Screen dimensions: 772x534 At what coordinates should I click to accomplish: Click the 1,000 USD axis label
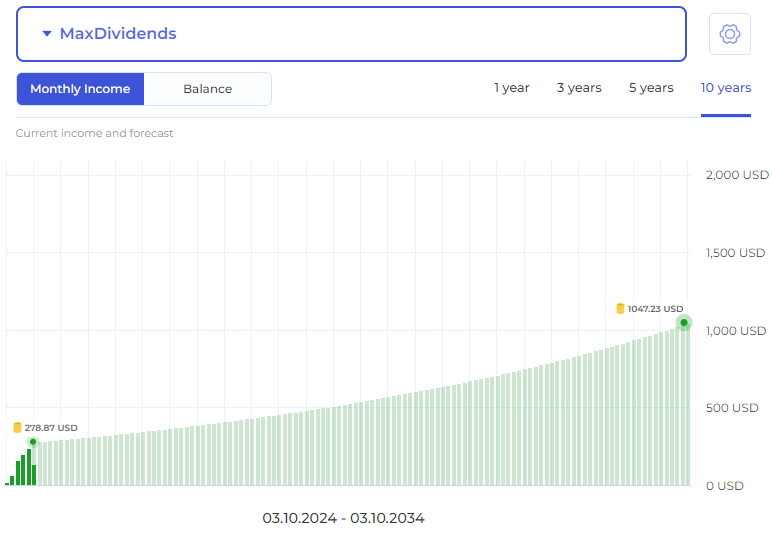point(736,330)
